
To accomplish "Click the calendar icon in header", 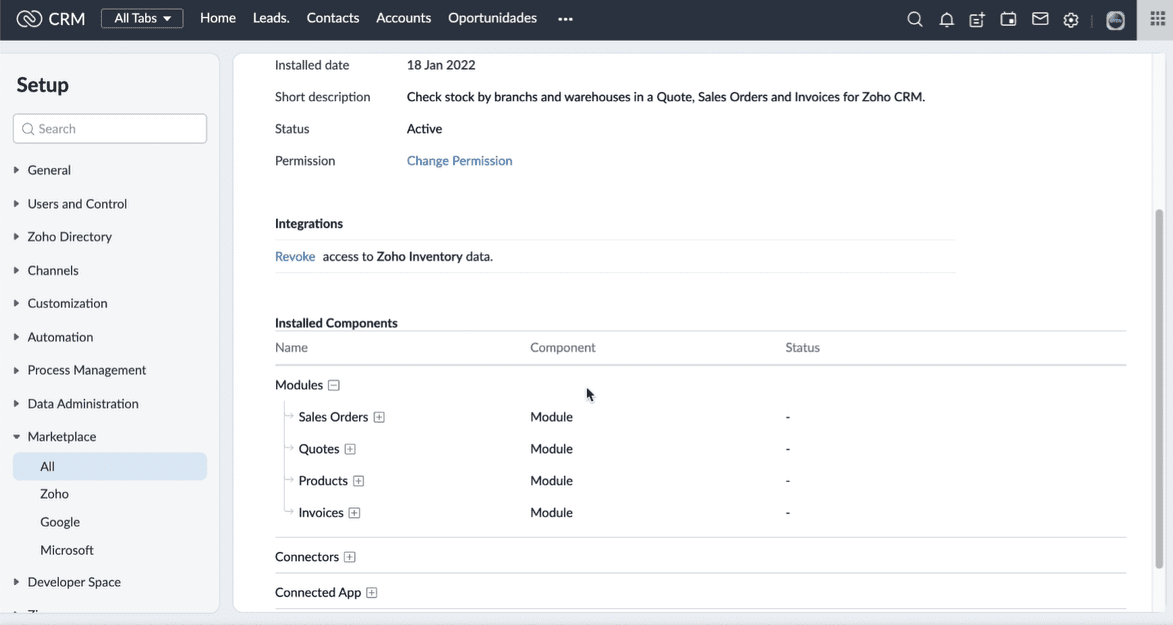I will click(1008, 19).
